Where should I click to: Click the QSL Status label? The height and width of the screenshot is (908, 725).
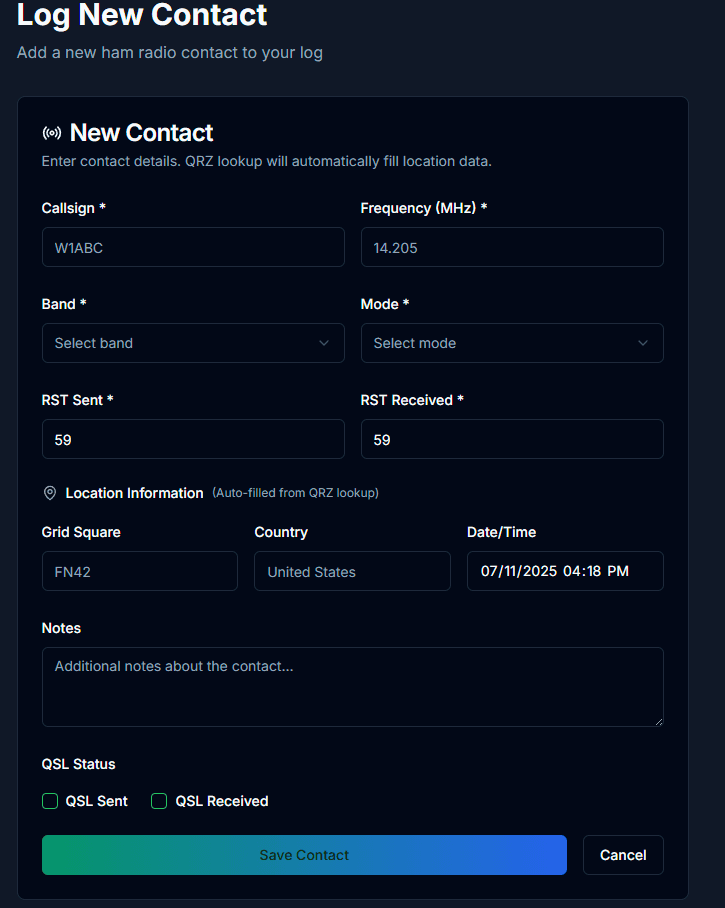coord(78,764)
